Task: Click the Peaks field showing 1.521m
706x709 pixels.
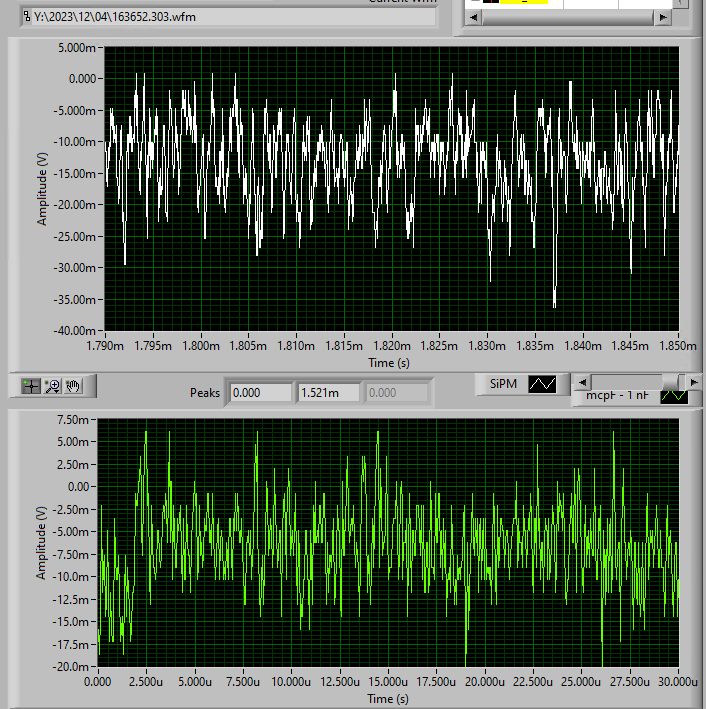Action: click(328, 393)
